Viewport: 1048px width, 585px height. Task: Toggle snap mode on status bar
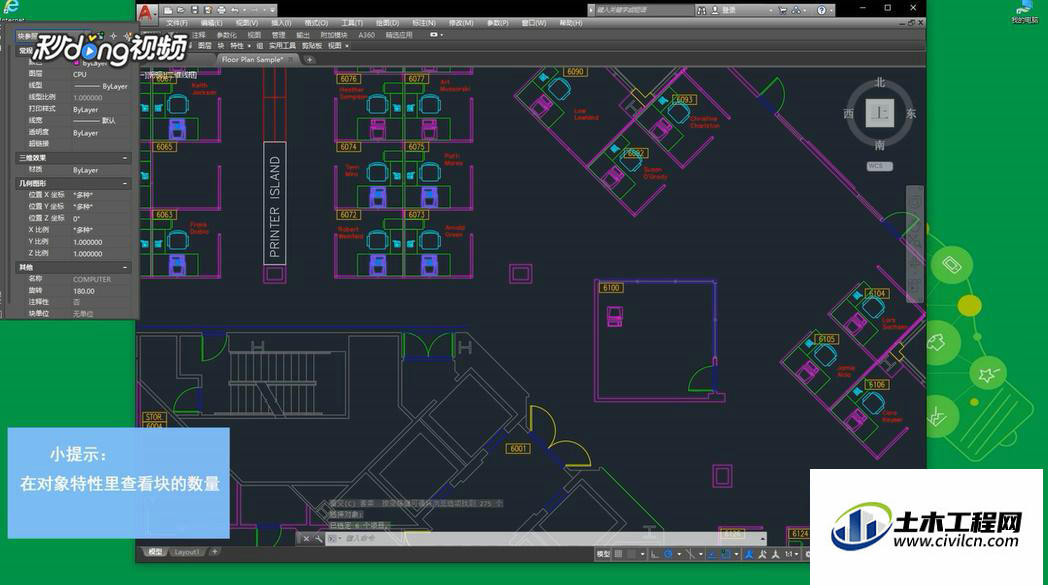[x=632, y=554]
